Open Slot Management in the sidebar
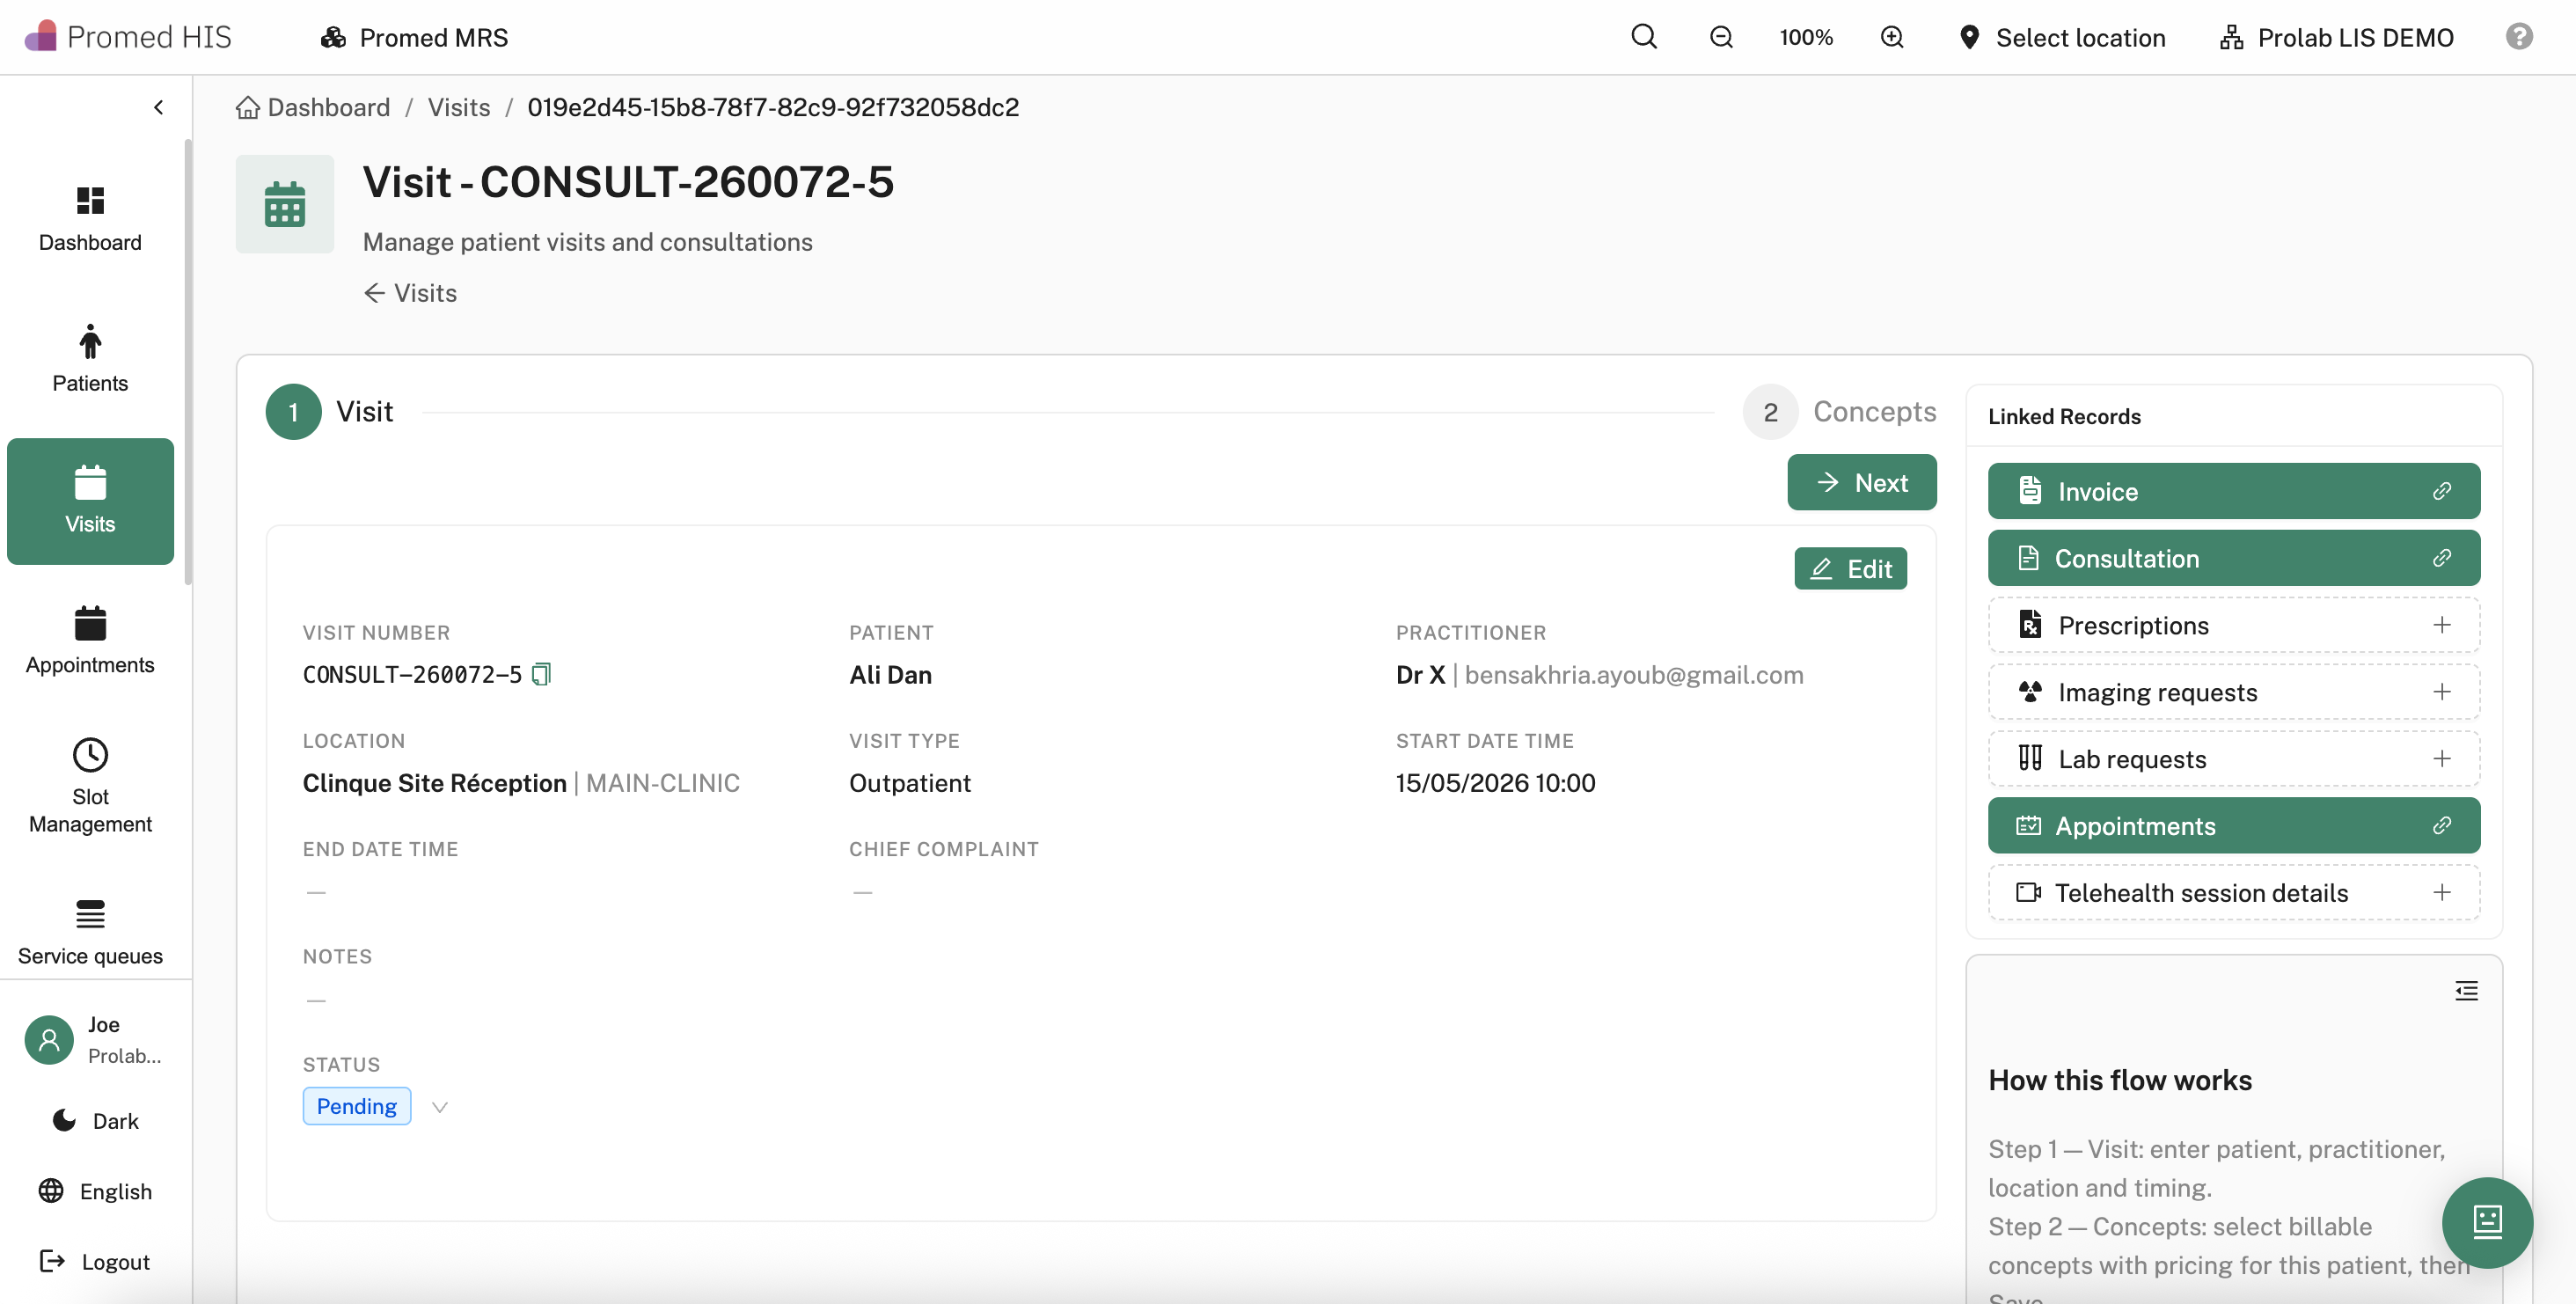Image resolution: width=2576 pixels, height=1304 pixels. coord(90,785)
